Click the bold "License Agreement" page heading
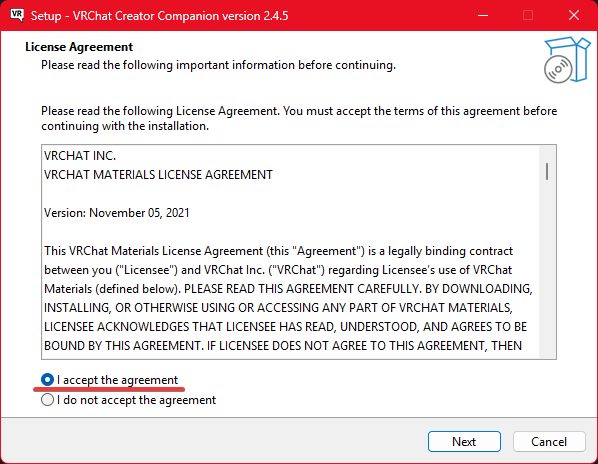 point(79,47)
